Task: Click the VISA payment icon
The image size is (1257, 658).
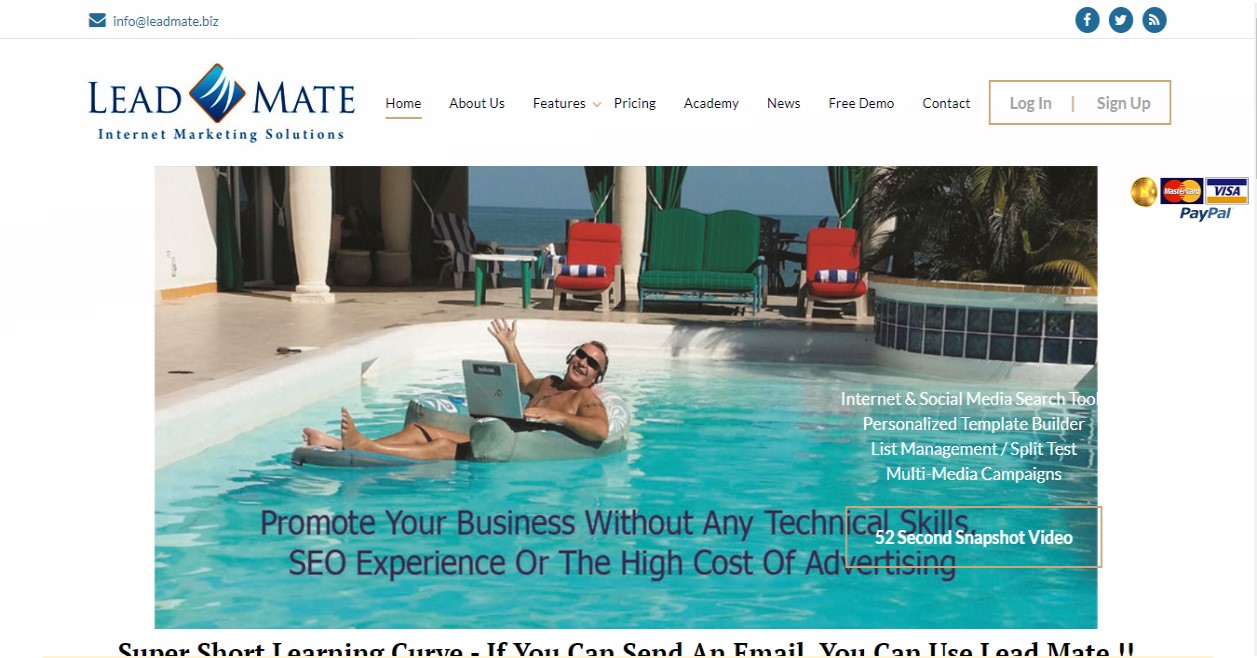Action: (1226, 191)
